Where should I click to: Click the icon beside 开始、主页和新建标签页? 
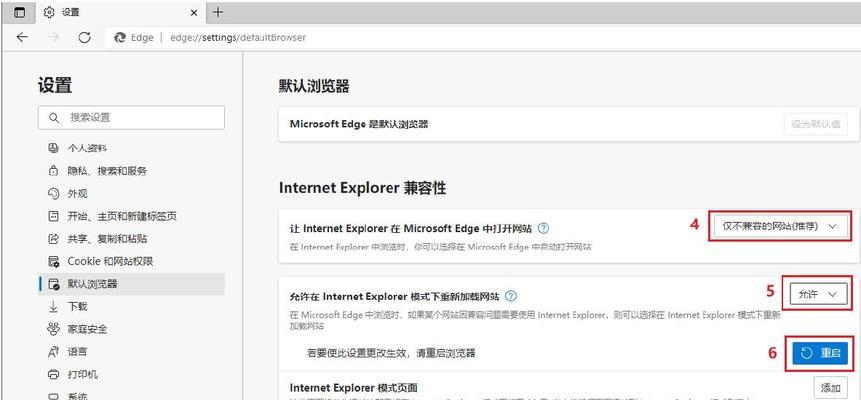[53, 216]
